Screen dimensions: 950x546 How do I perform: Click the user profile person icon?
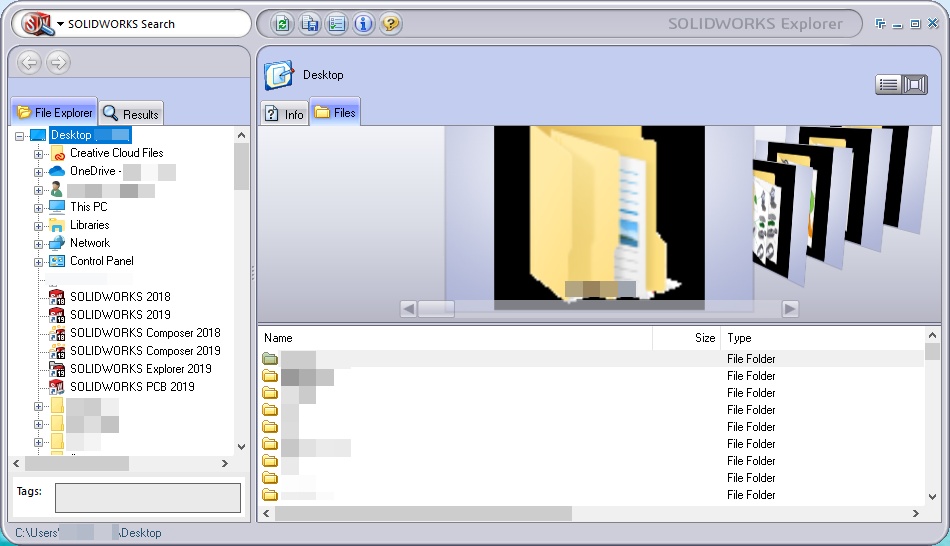point(57,189)
